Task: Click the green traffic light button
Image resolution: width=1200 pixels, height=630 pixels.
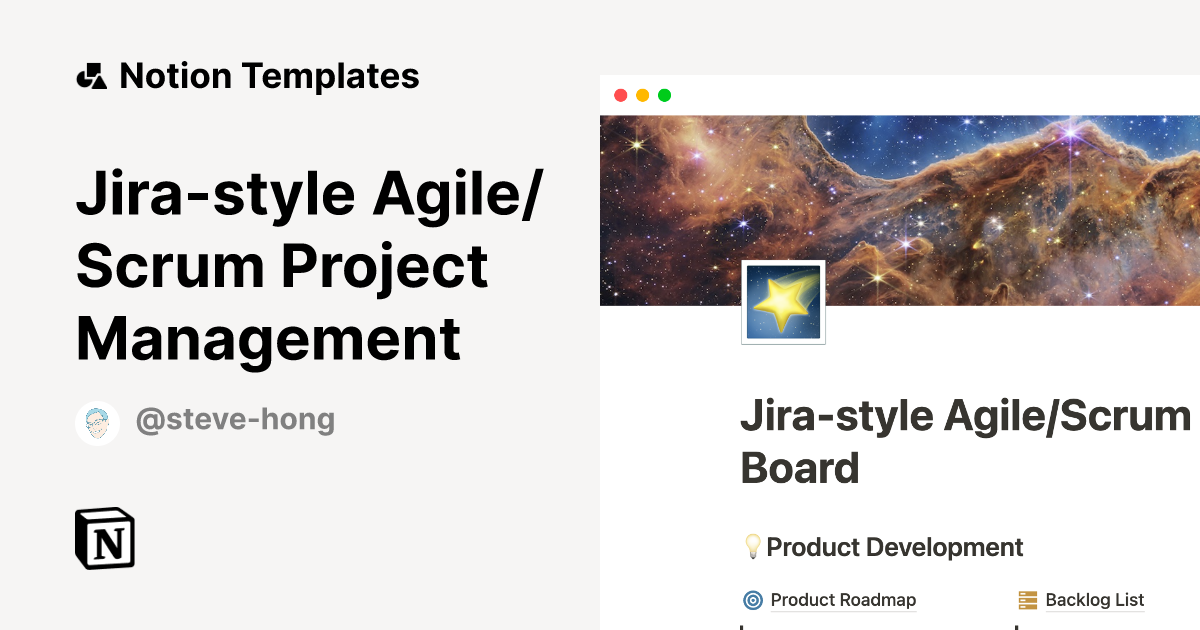Action: click(664, 95)
